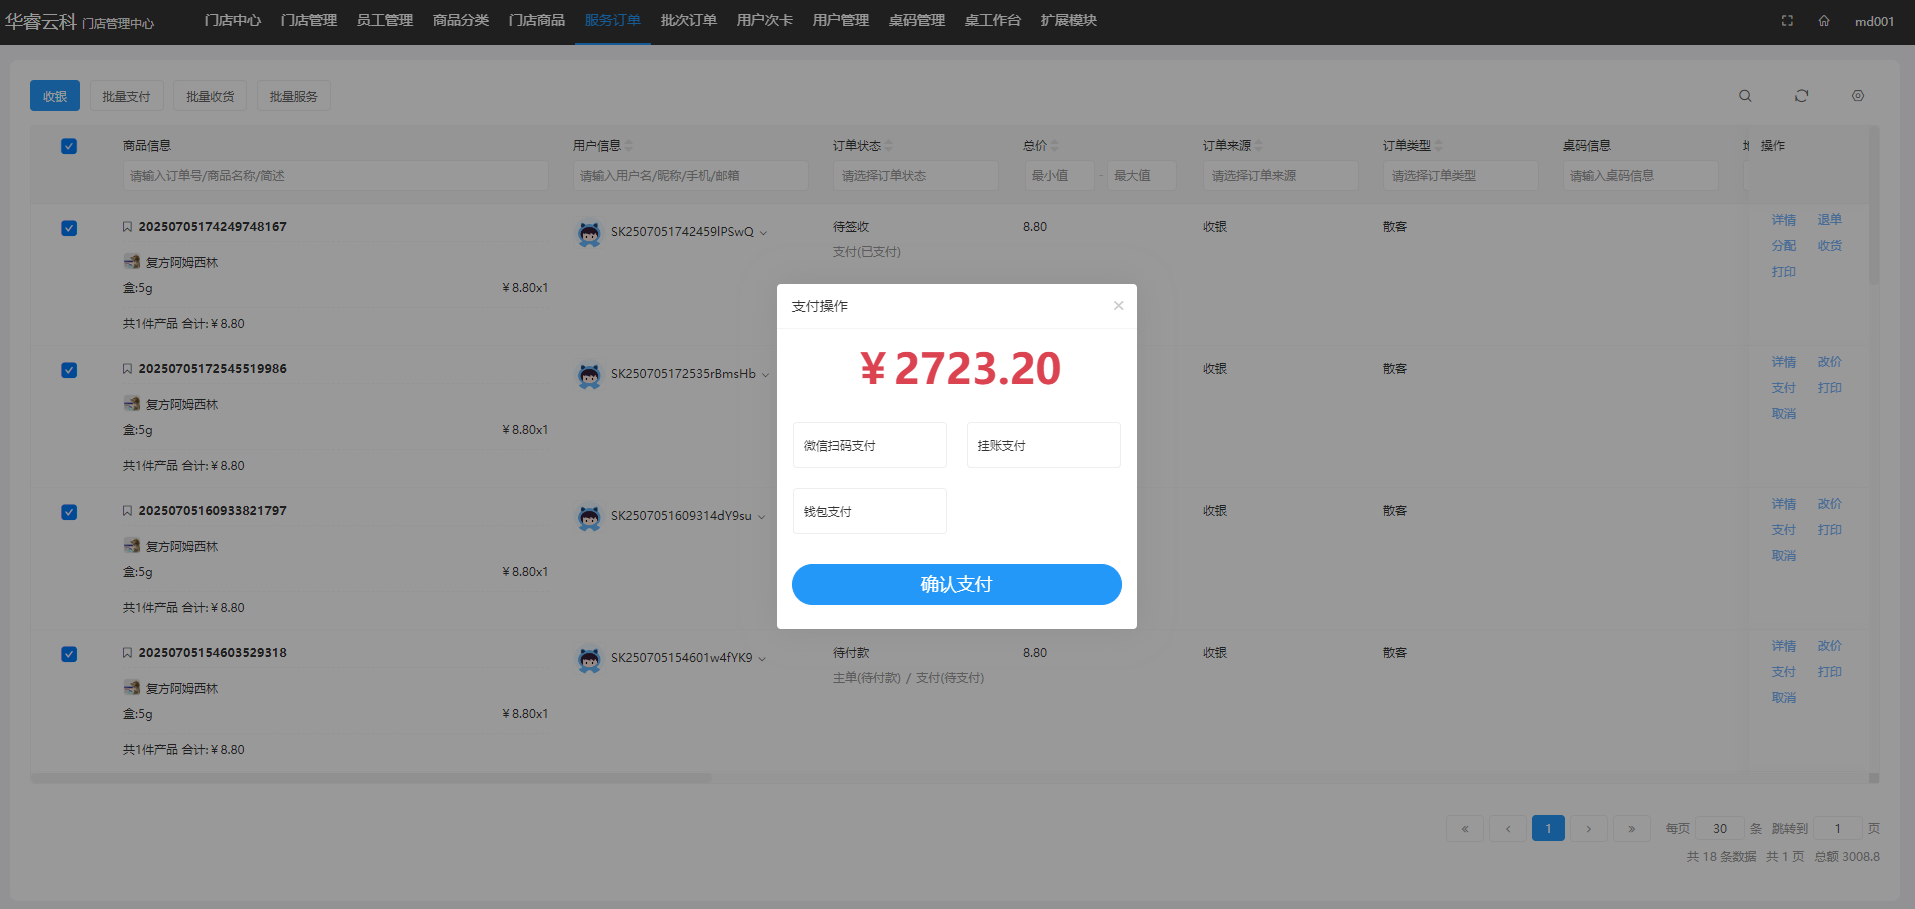Open the 用户管理 menu in navigation bar
This screenshot has height=909, width=1915.
(840, 21)
